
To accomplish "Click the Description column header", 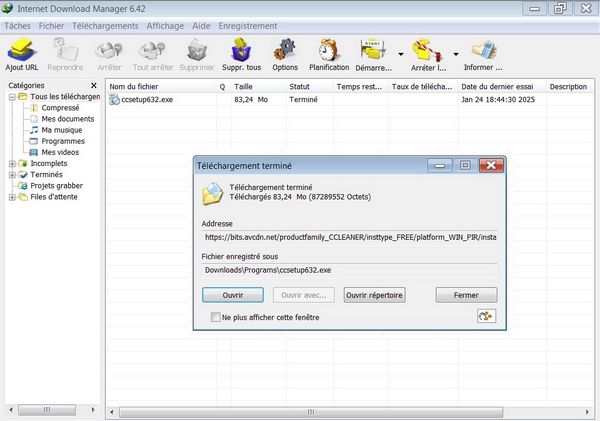I will pos(570,86).
